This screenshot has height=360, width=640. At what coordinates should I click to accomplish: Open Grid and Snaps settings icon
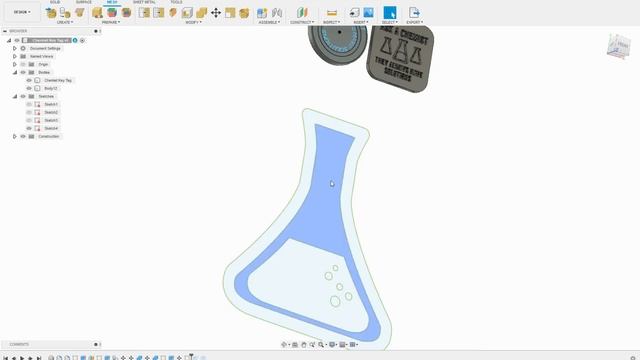342,344
